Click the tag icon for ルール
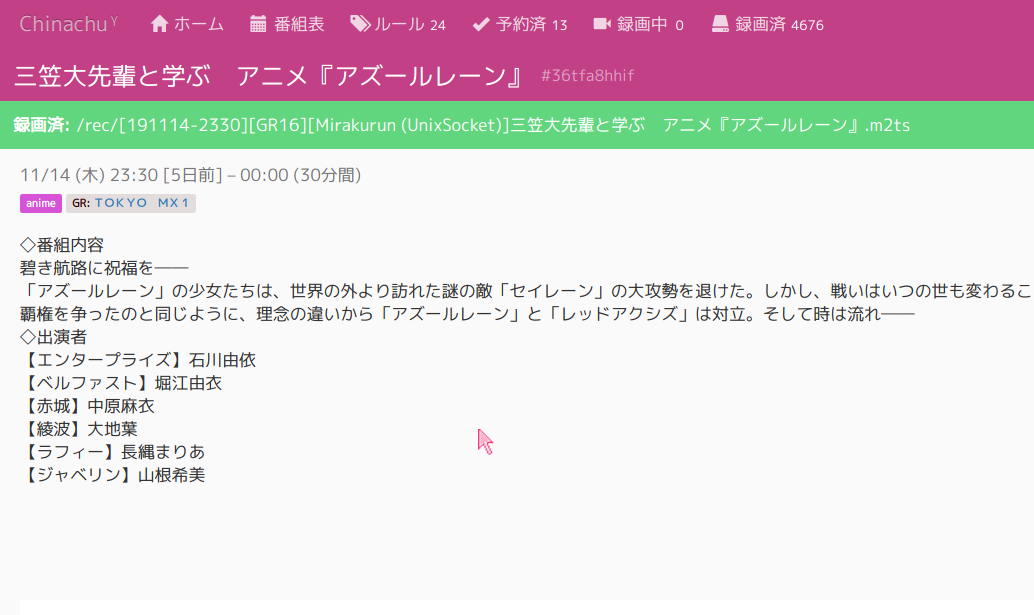1034x615 pixels. coord(360,24)
